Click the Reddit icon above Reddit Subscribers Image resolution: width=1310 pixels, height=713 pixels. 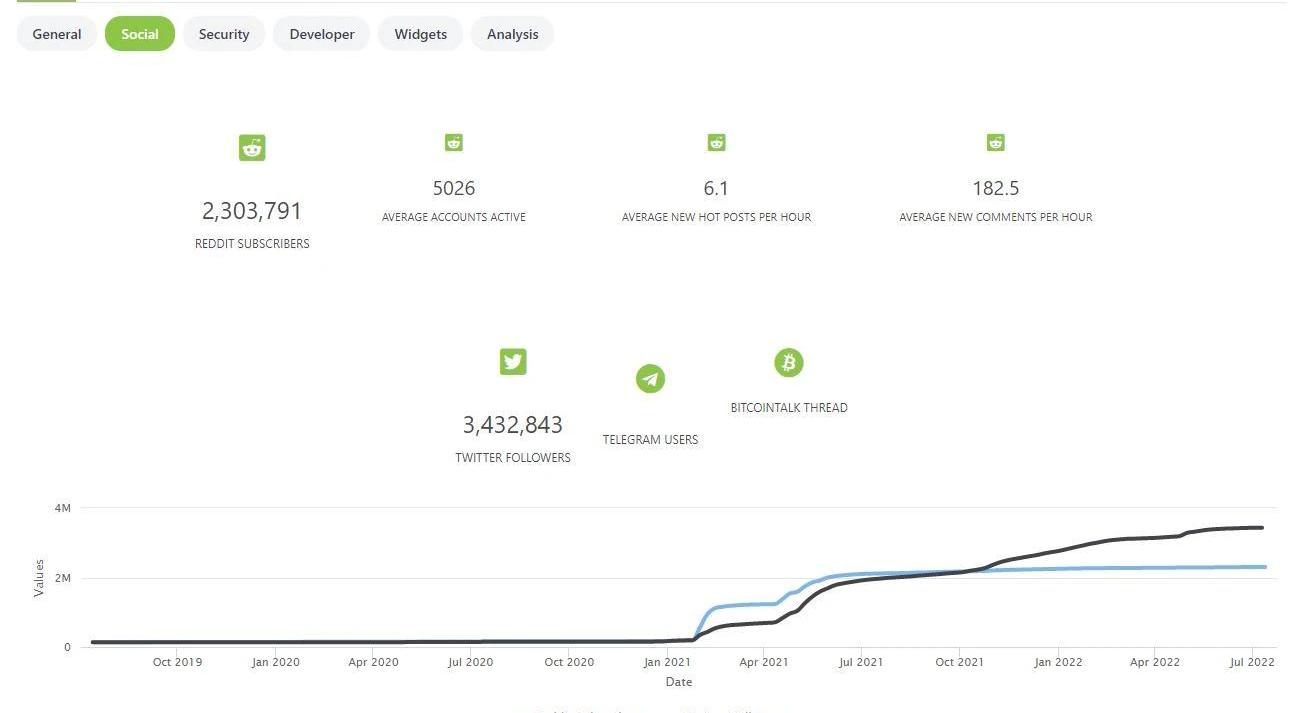(252, 148)
